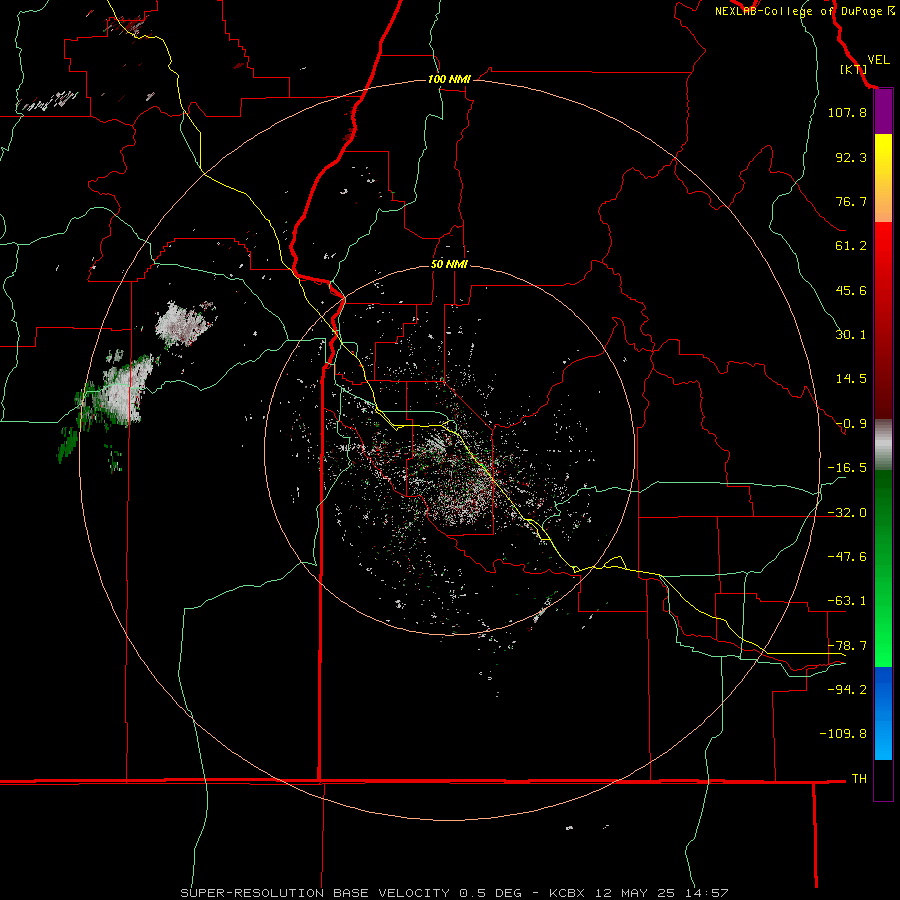Click the -47.6 value on velocity scale

[847, 557]
